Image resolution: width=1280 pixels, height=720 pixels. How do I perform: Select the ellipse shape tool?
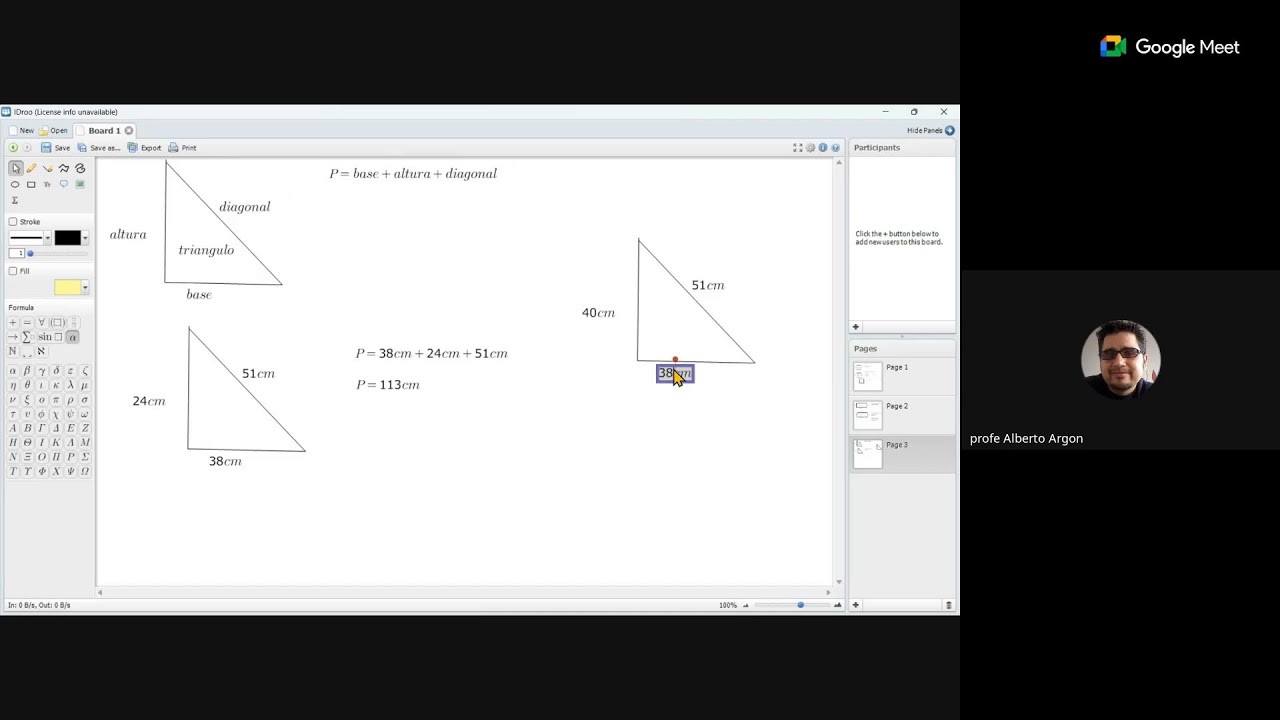(15, 185)
